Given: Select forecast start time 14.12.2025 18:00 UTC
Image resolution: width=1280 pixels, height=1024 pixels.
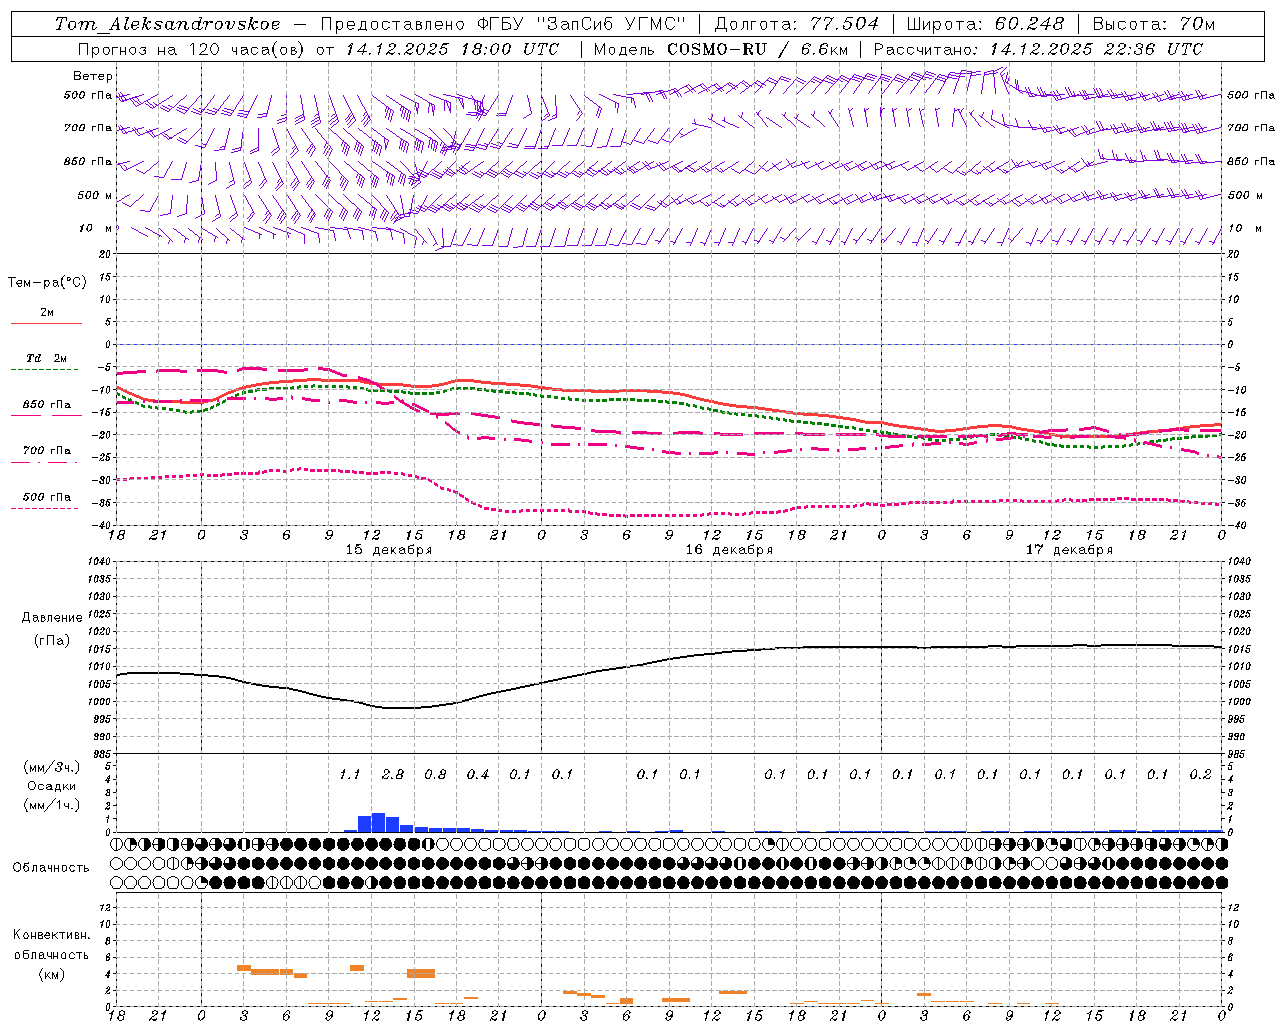Looking at the screenshot, I should tap(452, 49).
